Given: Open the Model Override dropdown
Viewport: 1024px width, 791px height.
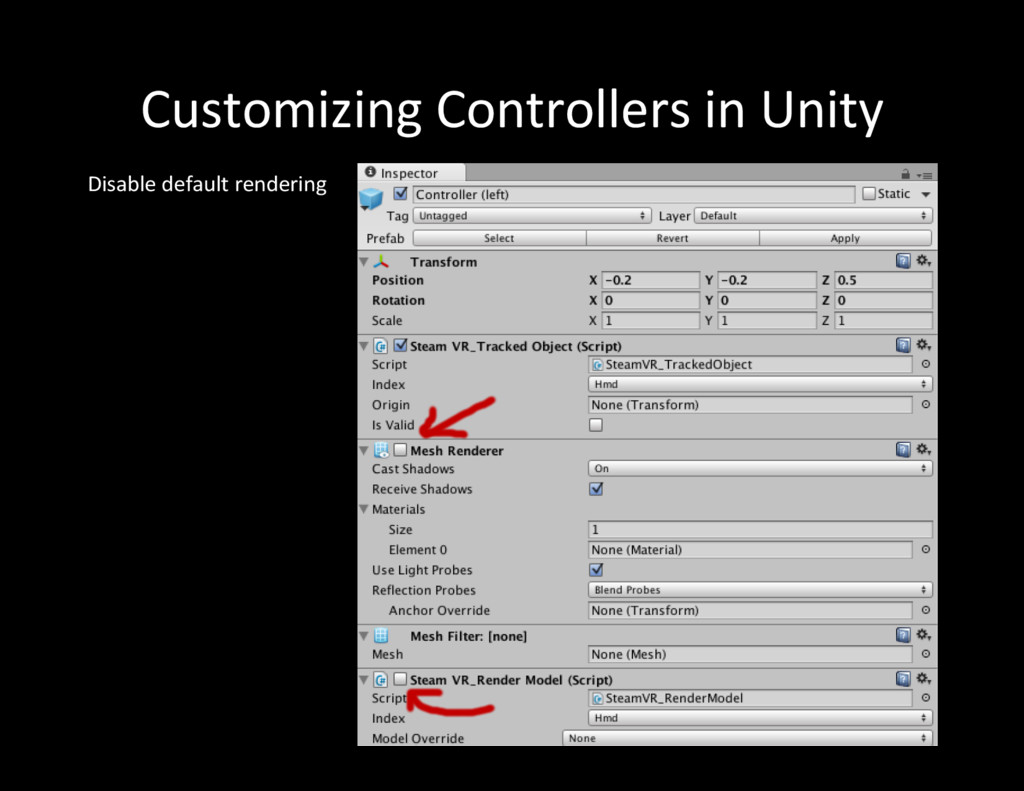Looking at the screenshot, I should (x=747, y=738).
